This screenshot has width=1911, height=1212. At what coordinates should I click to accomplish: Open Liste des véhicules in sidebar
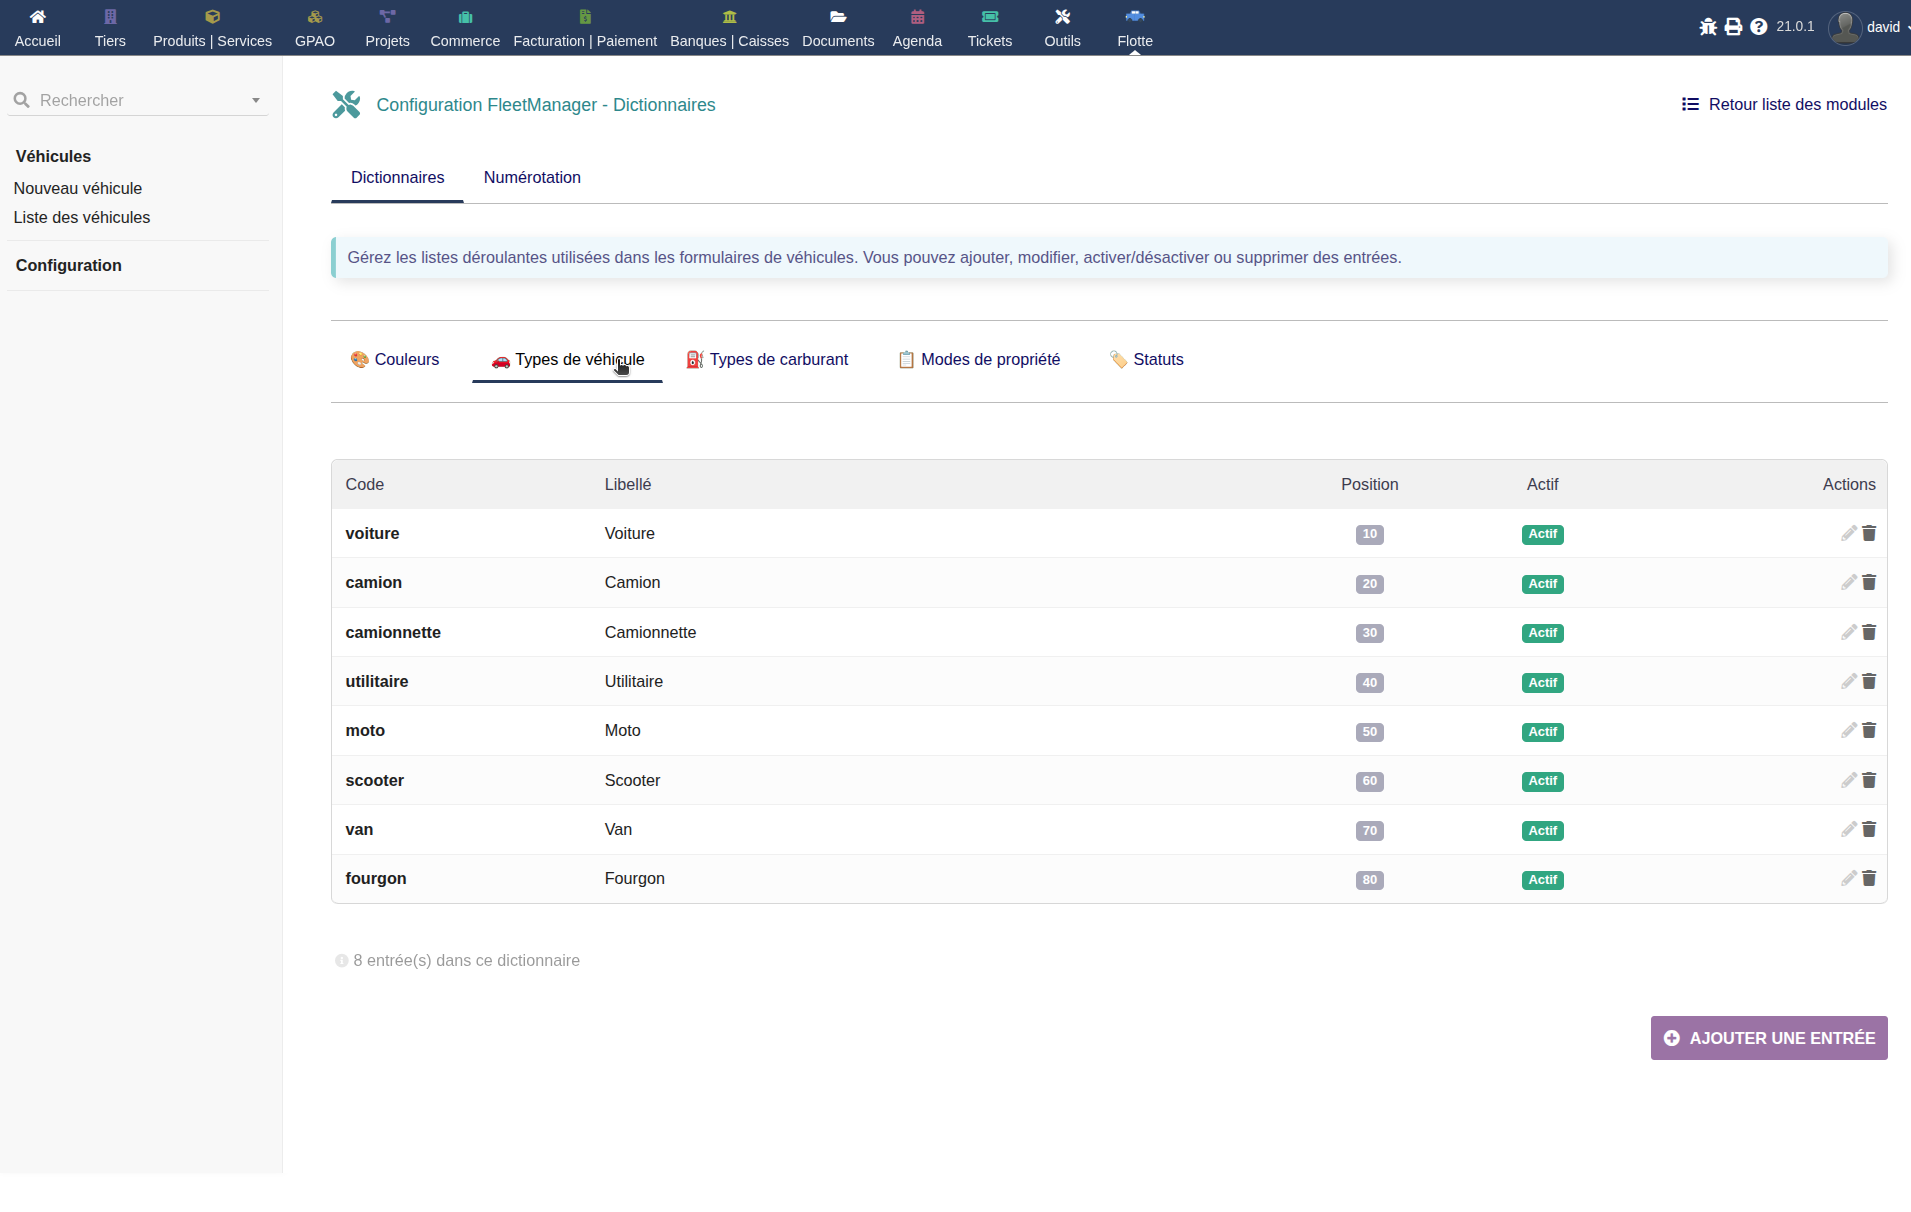click(x=82, y=217)
